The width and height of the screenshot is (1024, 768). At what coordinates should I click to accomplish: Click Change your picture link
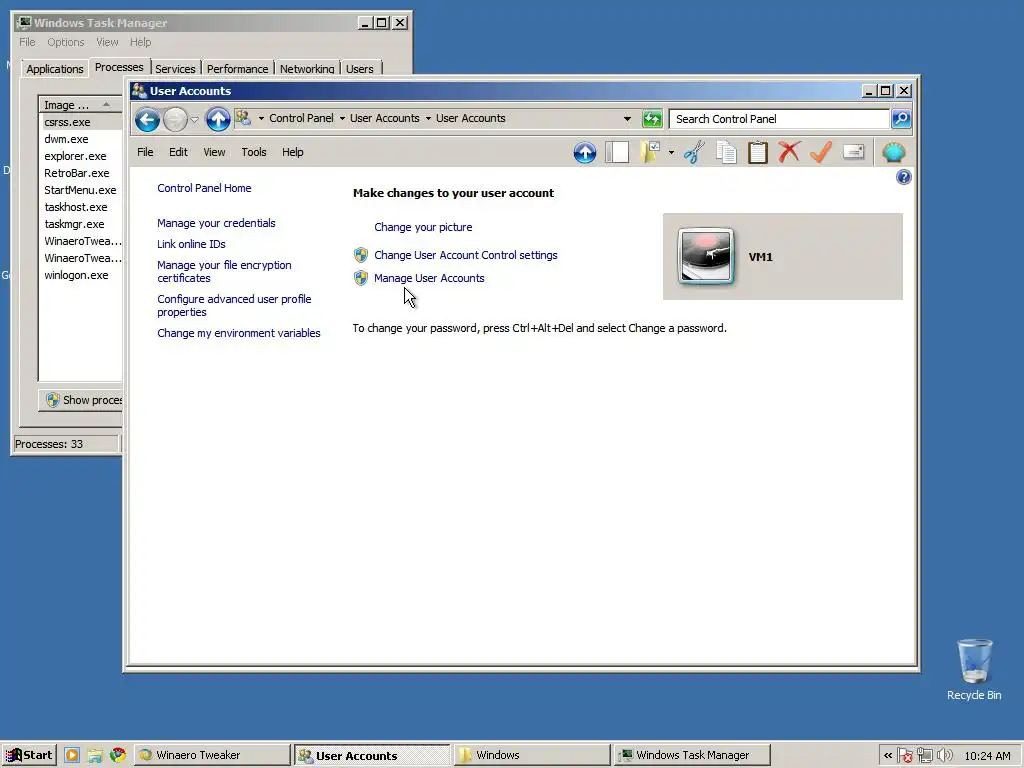423,227
